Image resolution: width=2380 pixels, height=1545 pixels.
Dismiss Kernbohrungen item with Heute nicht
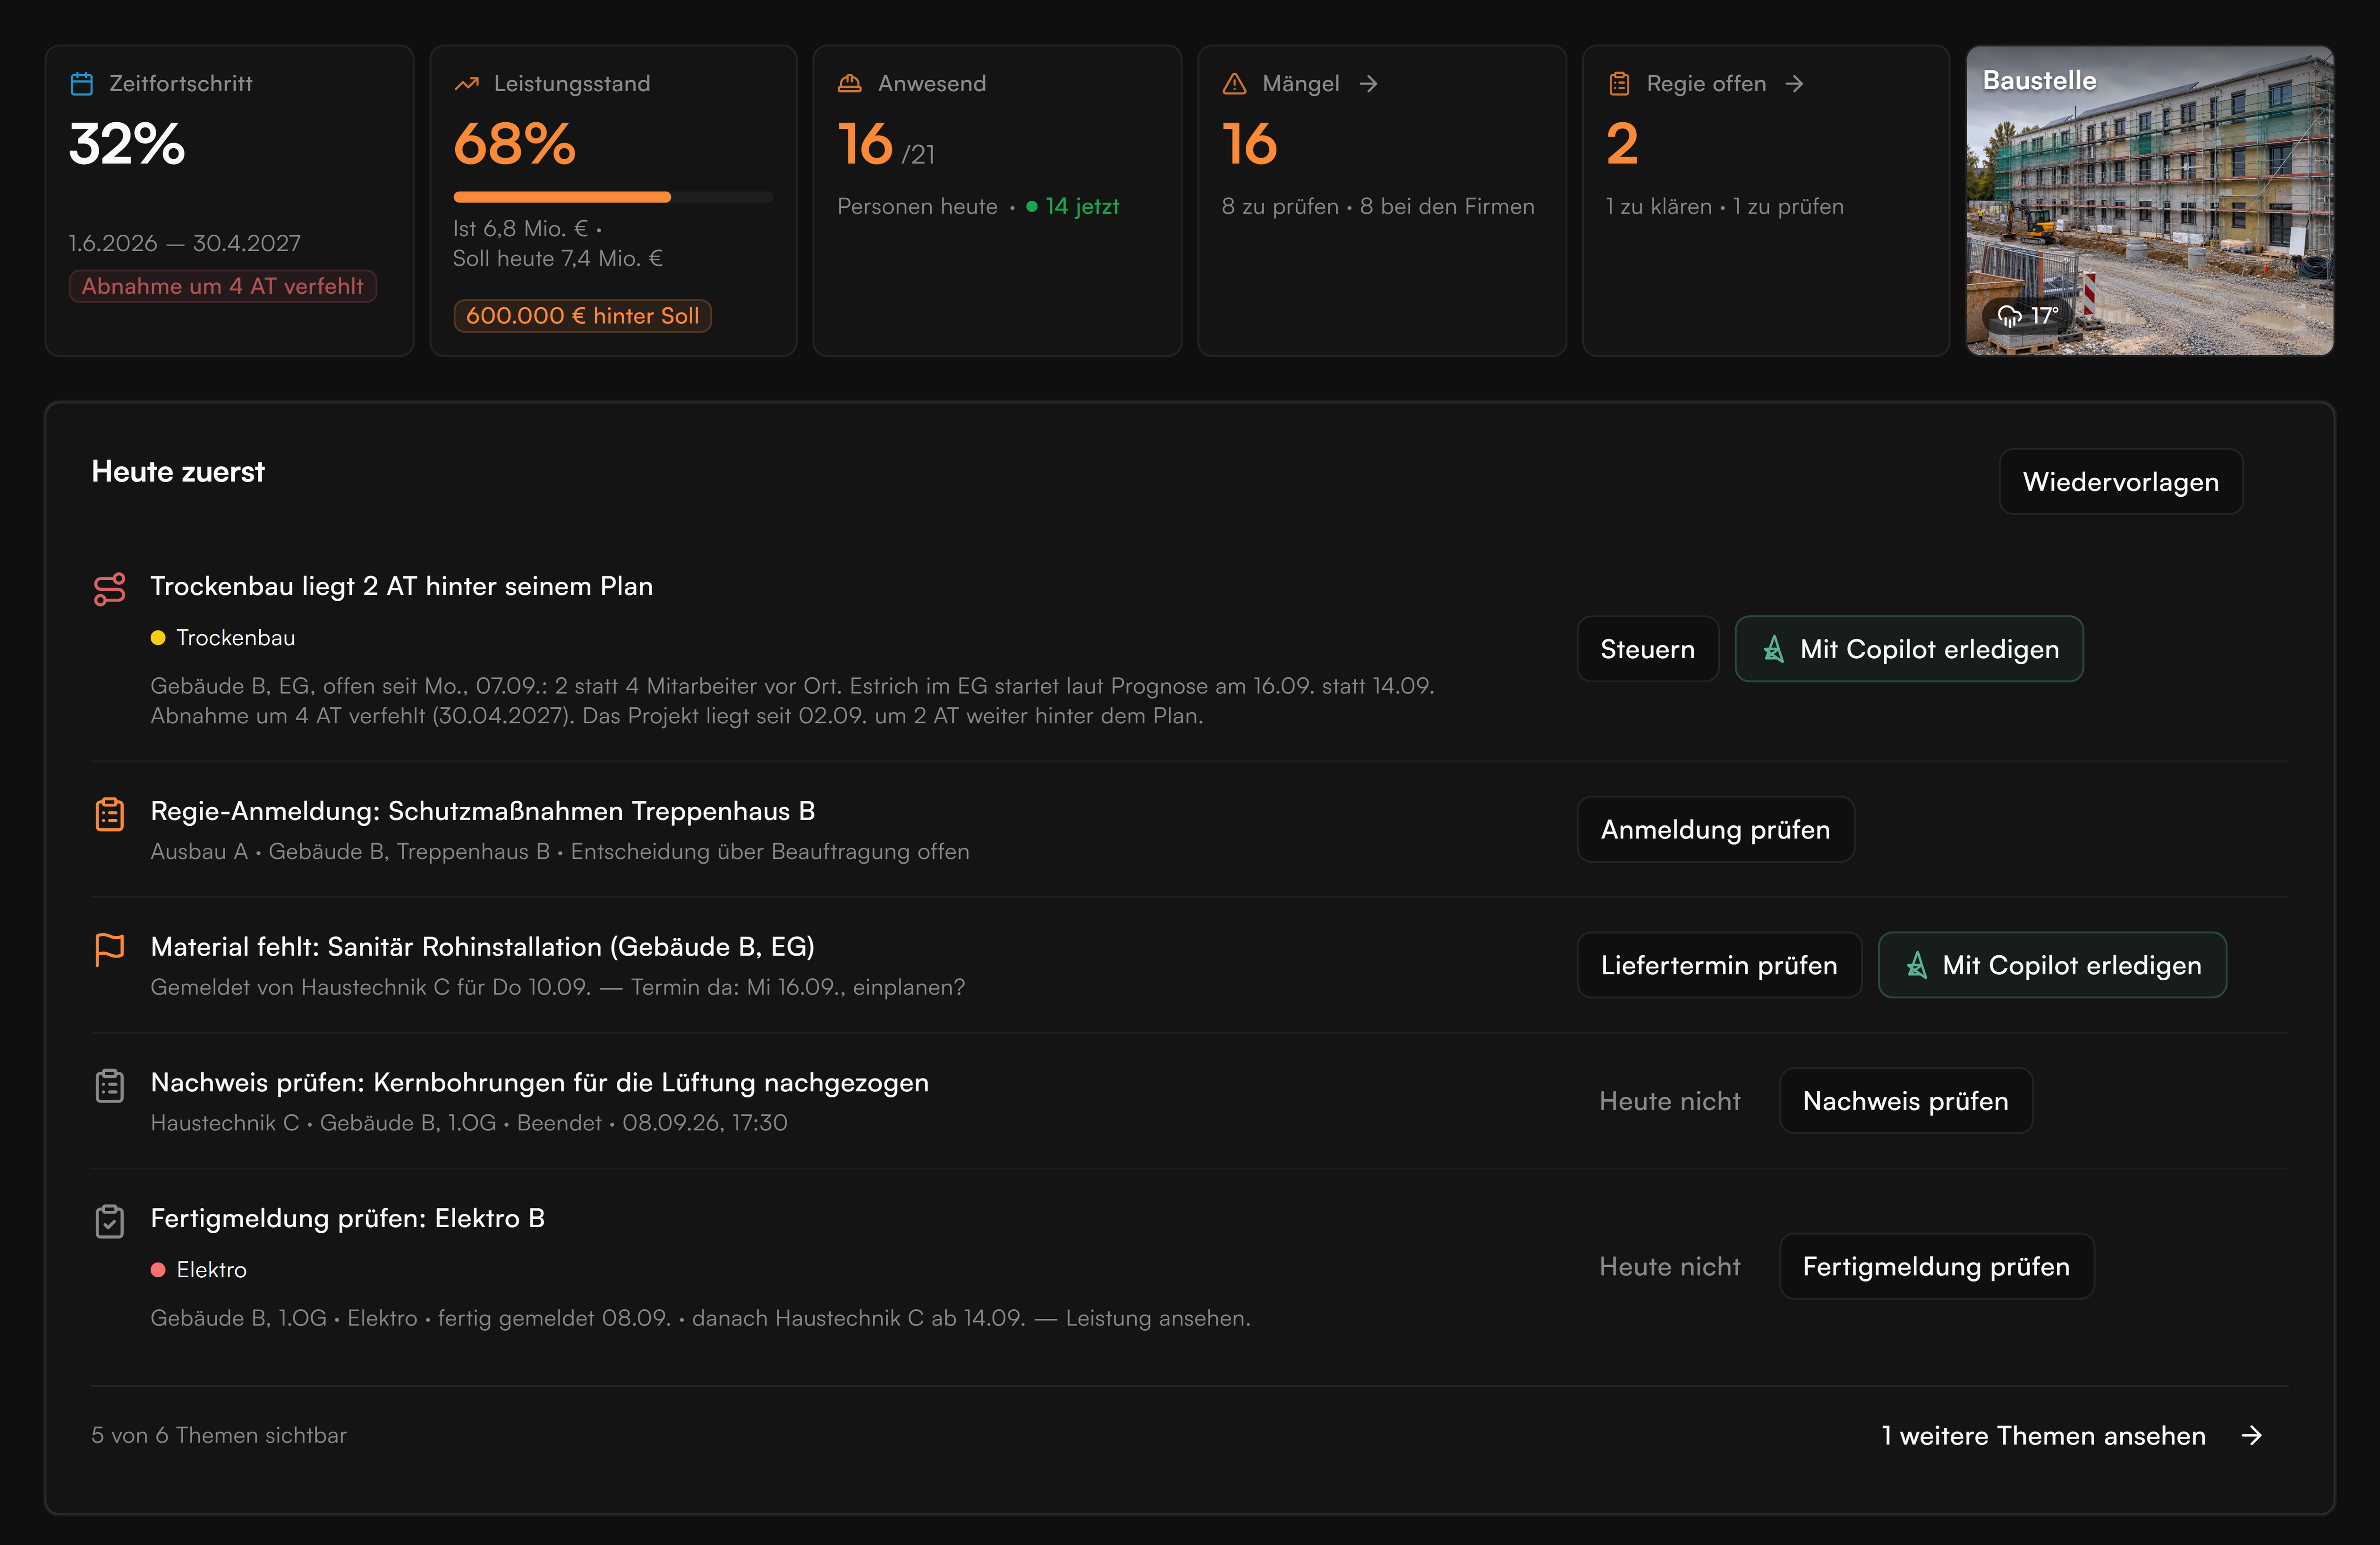(1670, 1101)
